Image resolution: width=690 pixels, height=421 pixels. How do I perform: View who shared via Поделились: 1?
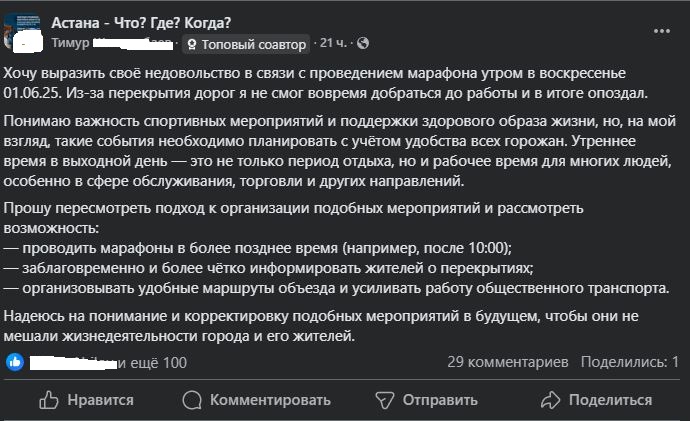629,361
